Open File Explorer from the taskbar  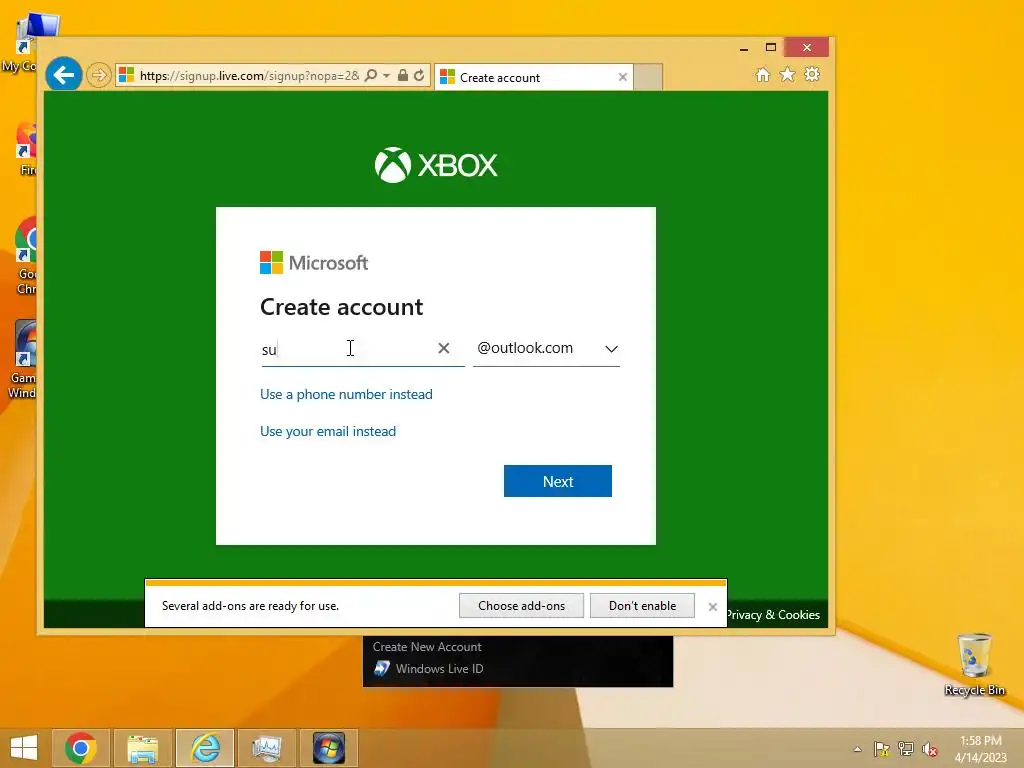[x=143, y=748]
